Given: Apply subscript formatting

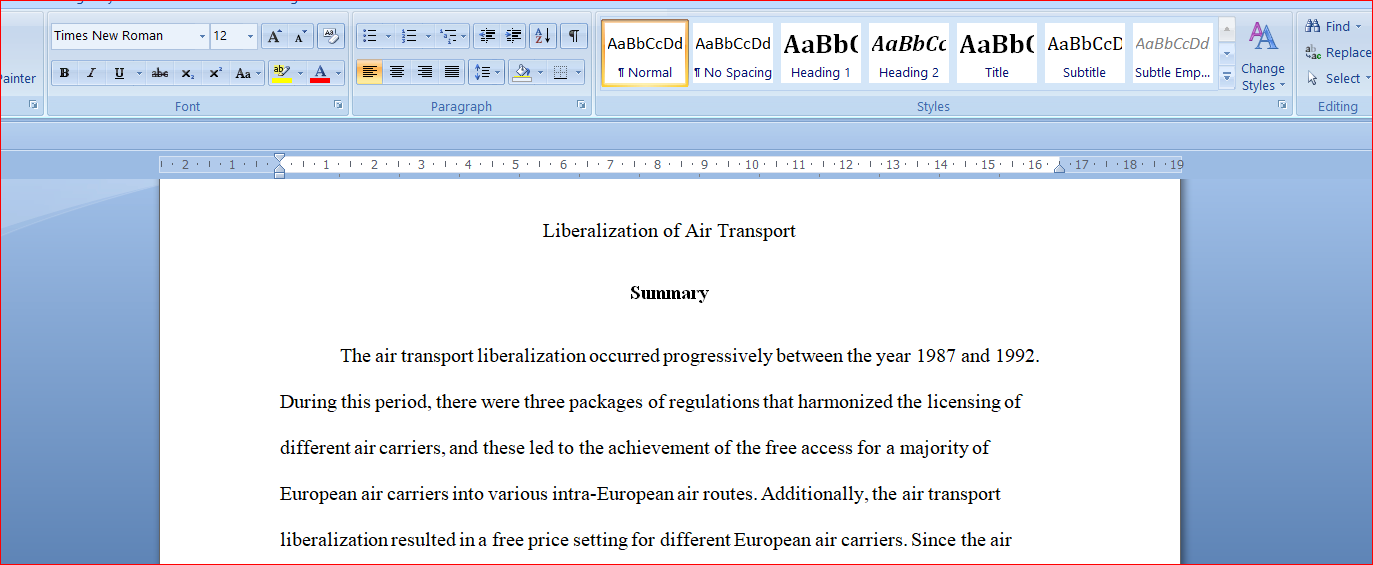Looking at the screenshot, I should pyautogui.click(x=187, y=73).
